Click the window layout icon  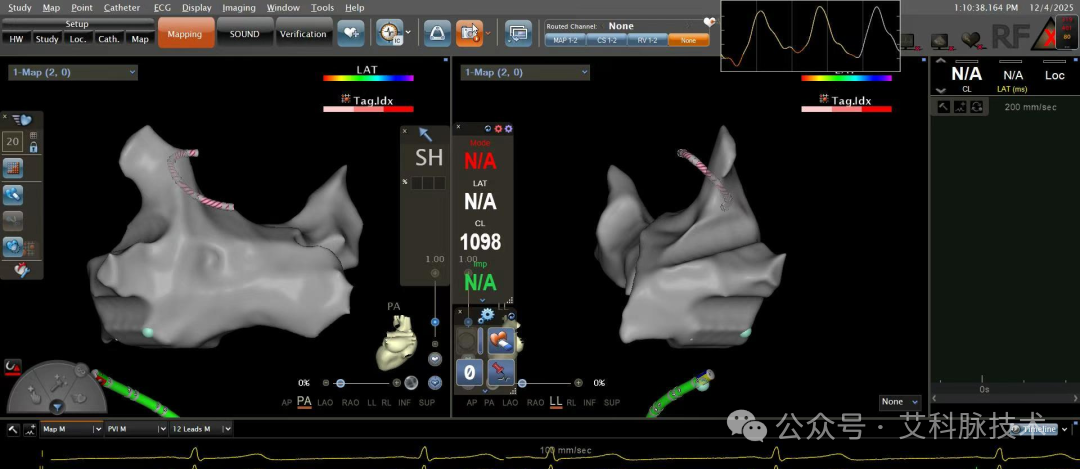coord(518,33)
